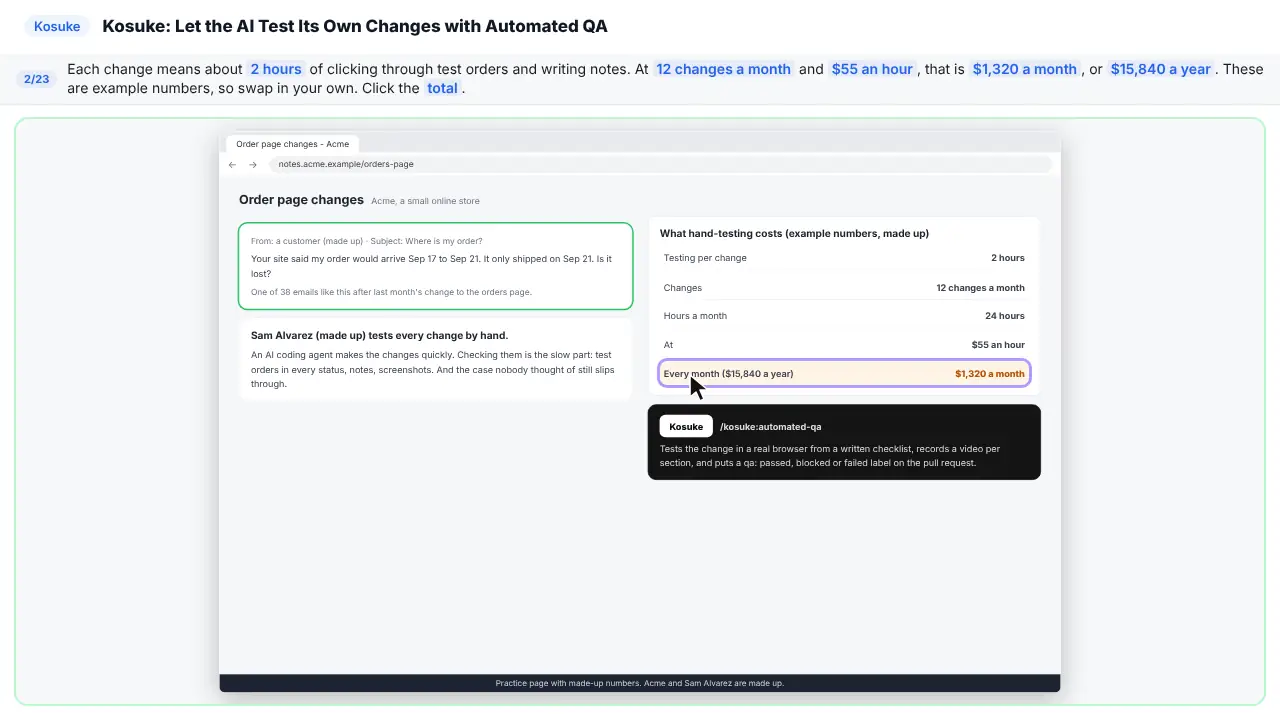Viewport: 1280px width, 720px height.
Task: Click the '2 hours' highlight in the instruction text
Action: click(276, 69)
